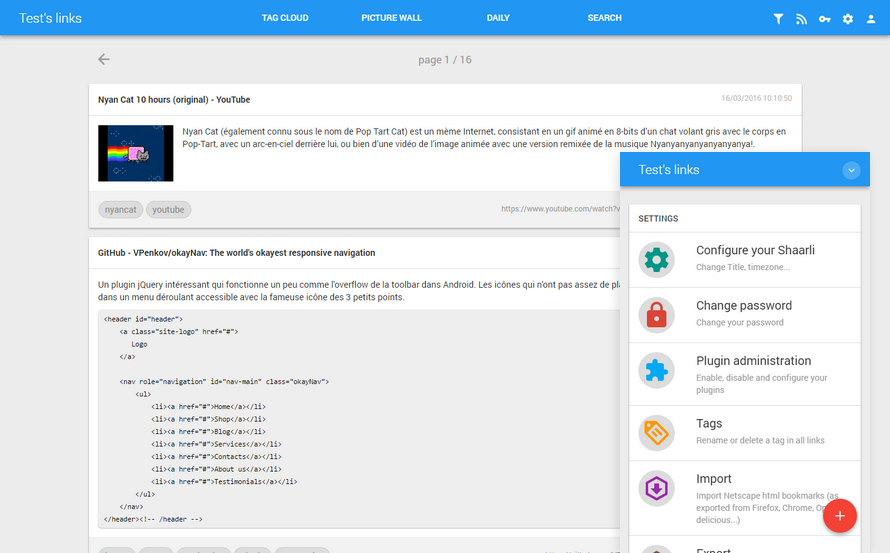Click the user account icon
The height and width of the screenshot is (553, 890).
pyautogui.click(x=870, y=19)
